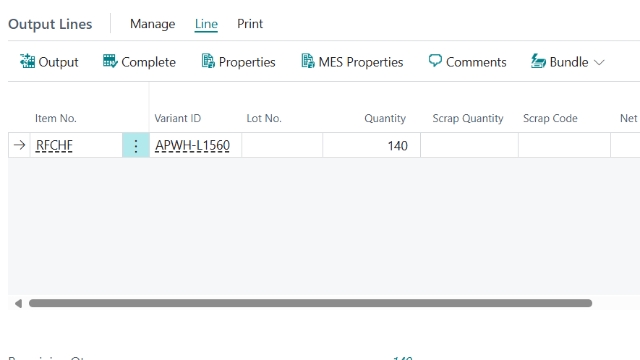This screenshot has width=640, height=360.
Task: Click the Output action icon
Action: [x=27, y=61]
